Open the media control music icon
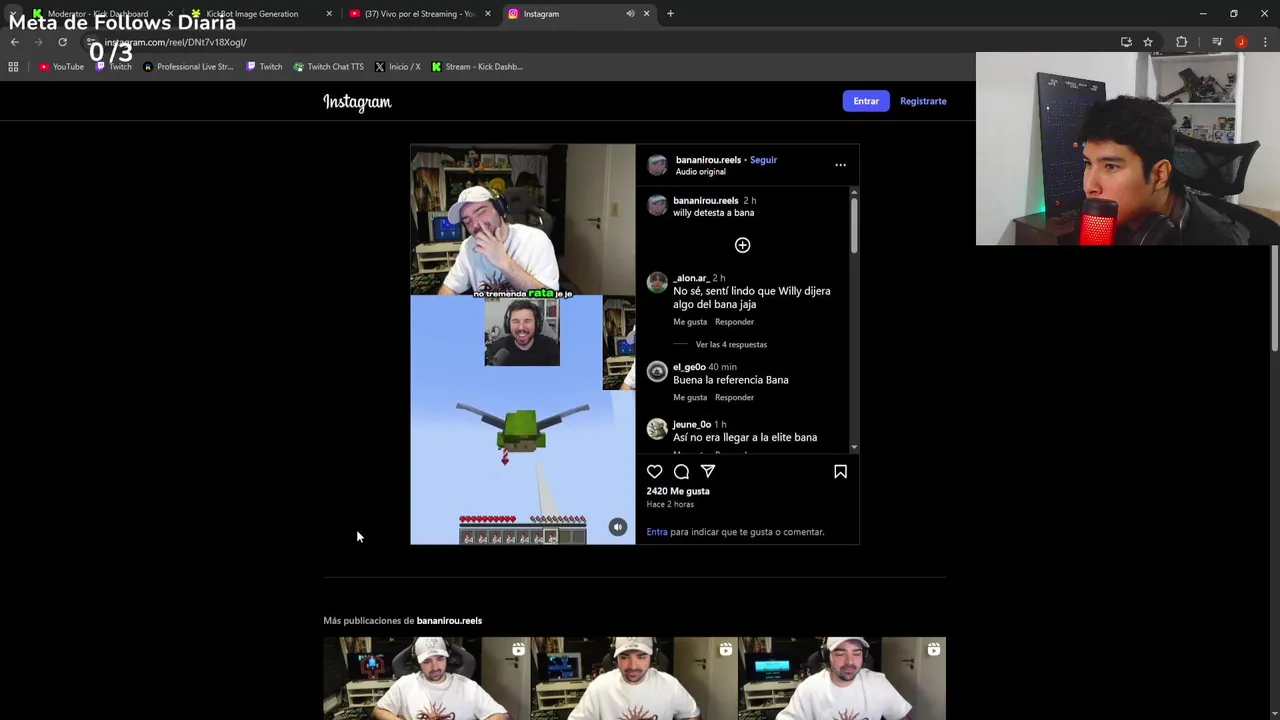The image size is (1280, 720). 1217,42
